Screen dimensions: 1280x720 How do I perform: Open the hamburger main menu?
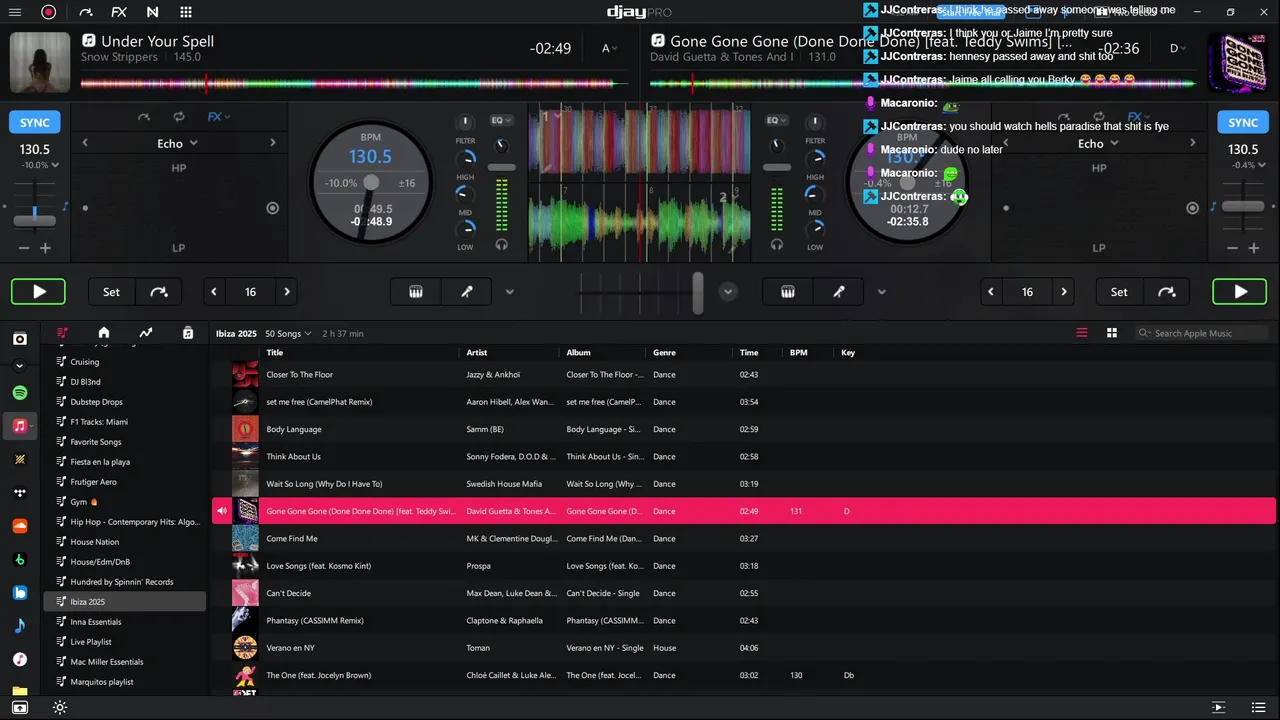(x=15, y=12)
